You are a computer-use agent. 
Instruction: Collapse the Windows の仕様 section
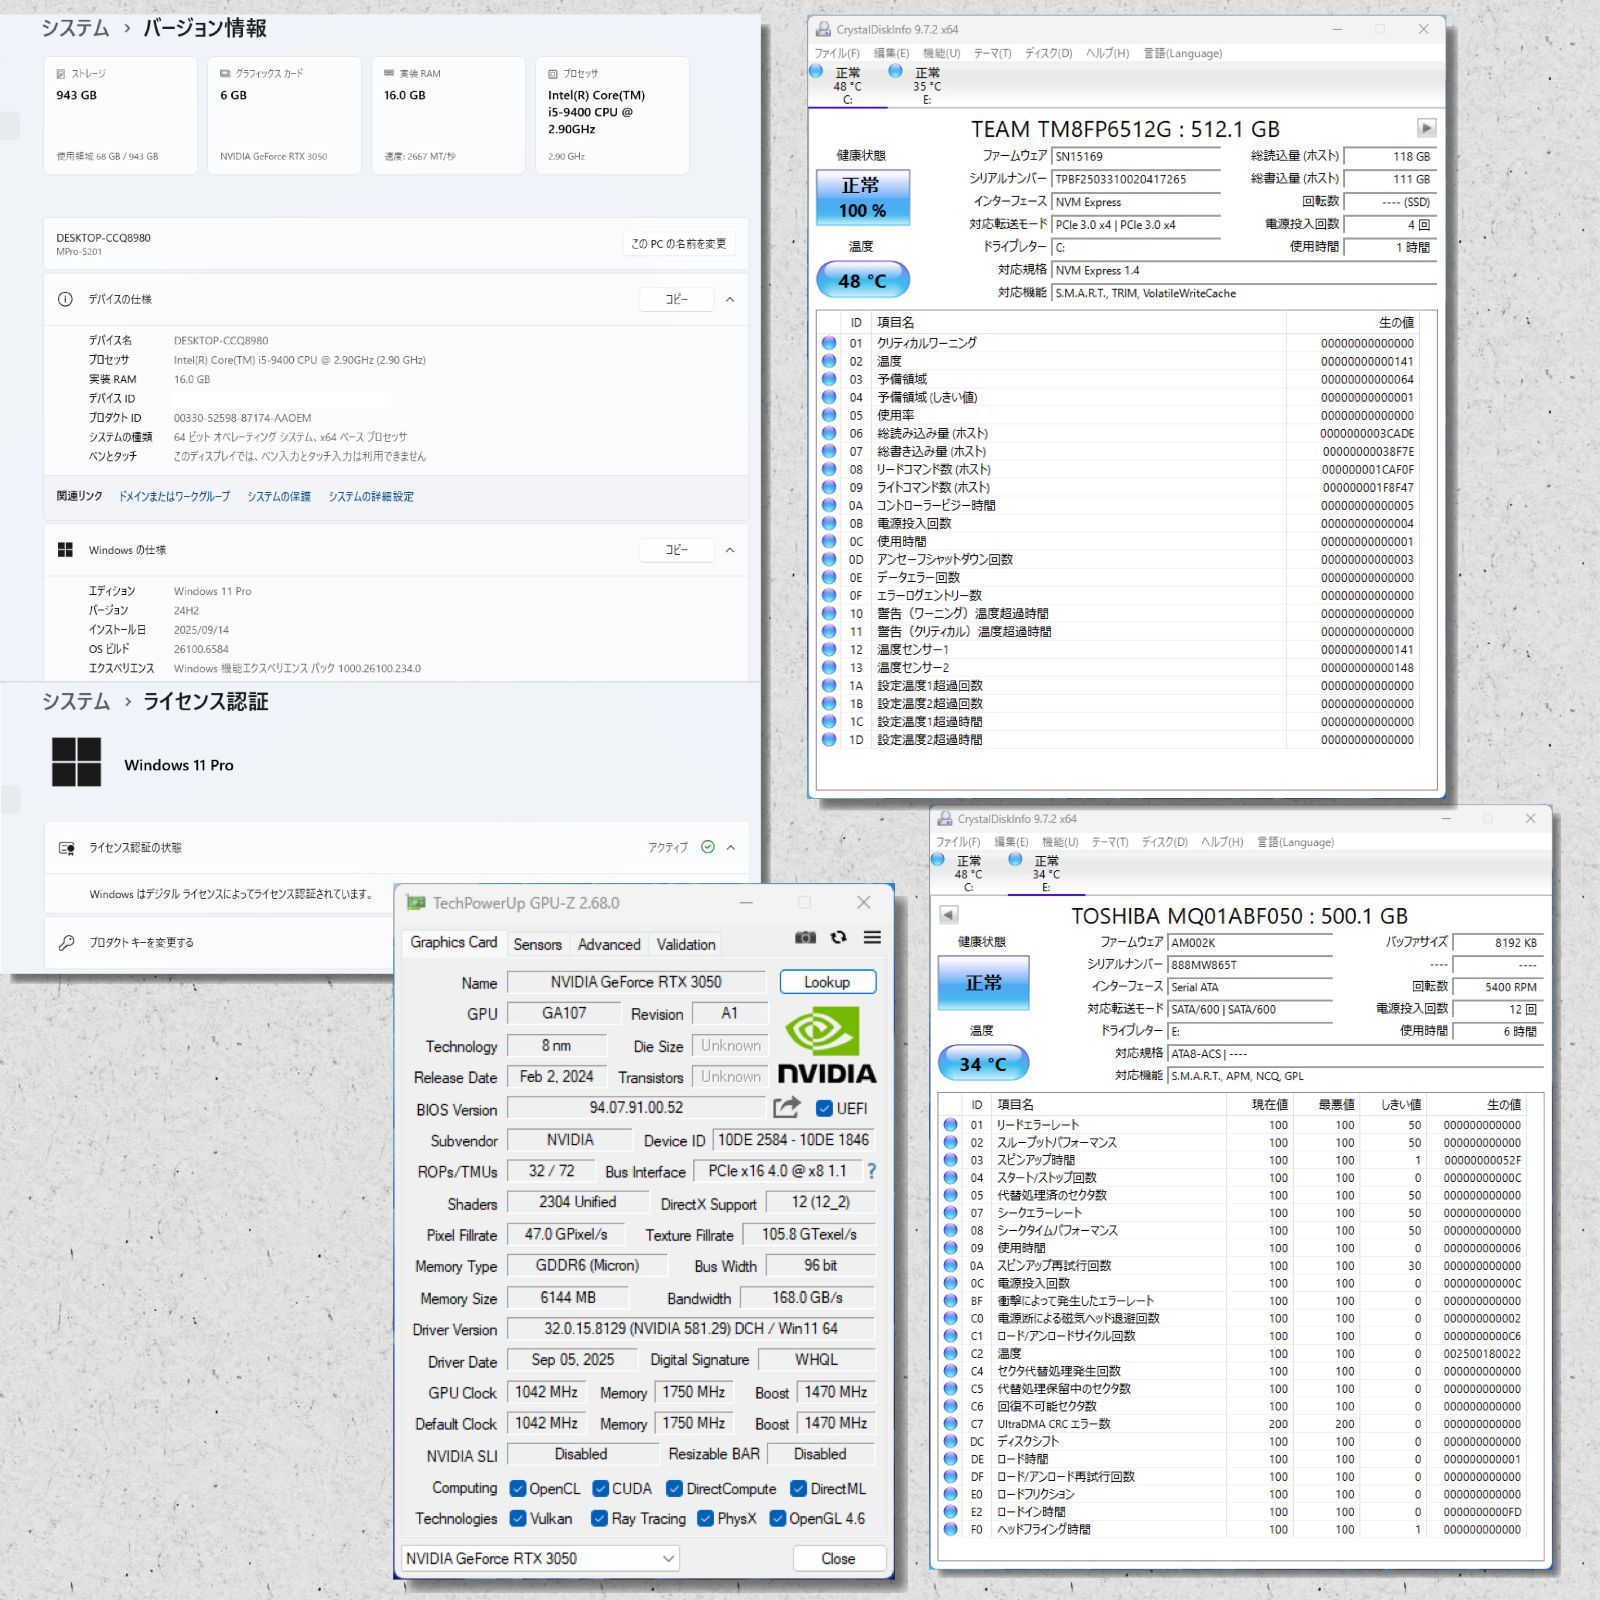point(730,550)
